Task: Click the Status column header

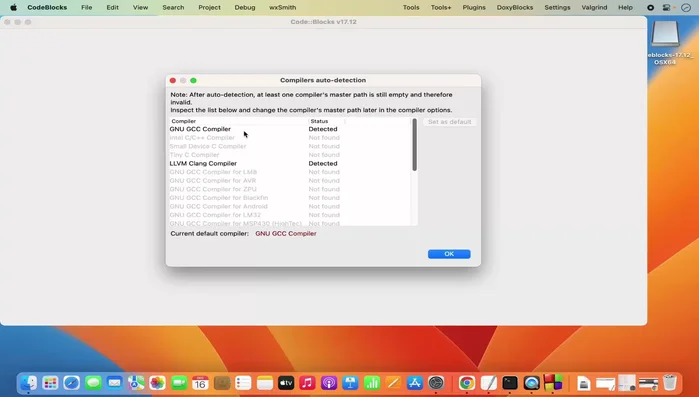Action: coord(326,121)
